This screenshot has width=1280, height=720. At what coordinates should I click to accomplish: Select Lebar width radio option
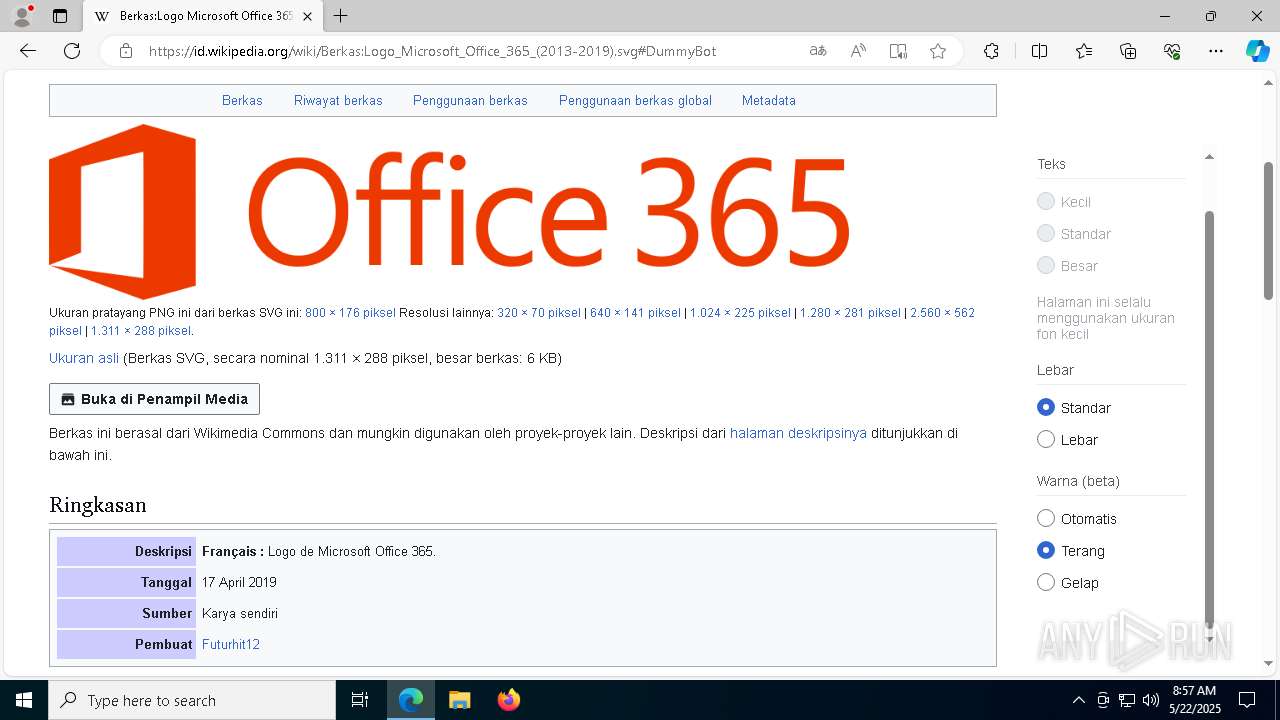(x=1046, y=440)
